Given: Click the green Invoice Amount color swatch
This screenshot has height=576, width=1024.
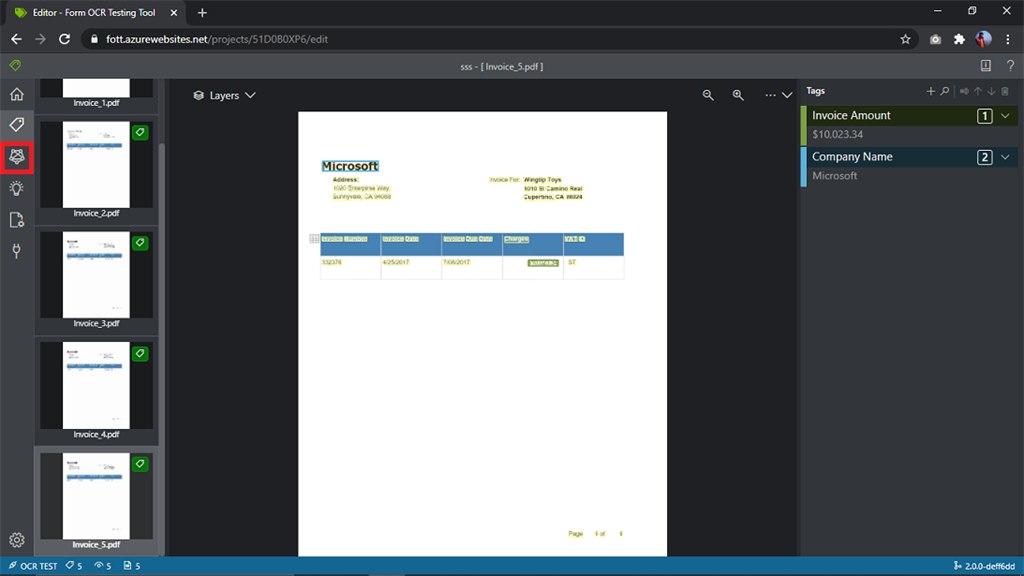Looking at the screenshot, I should (803, 123).
